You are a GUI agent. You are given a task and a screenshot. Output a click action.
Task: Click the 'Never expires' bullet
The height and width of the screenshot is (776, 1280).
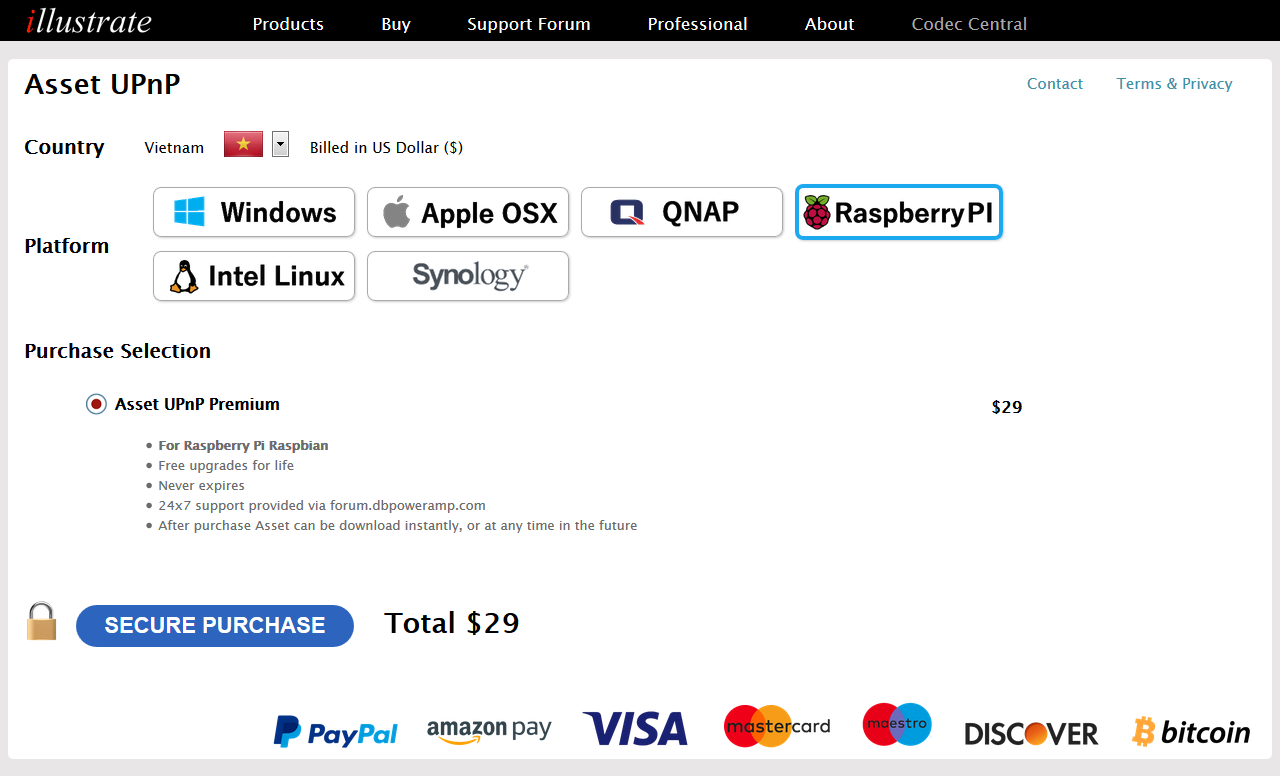pyautogui.click(x=201, y=486)
